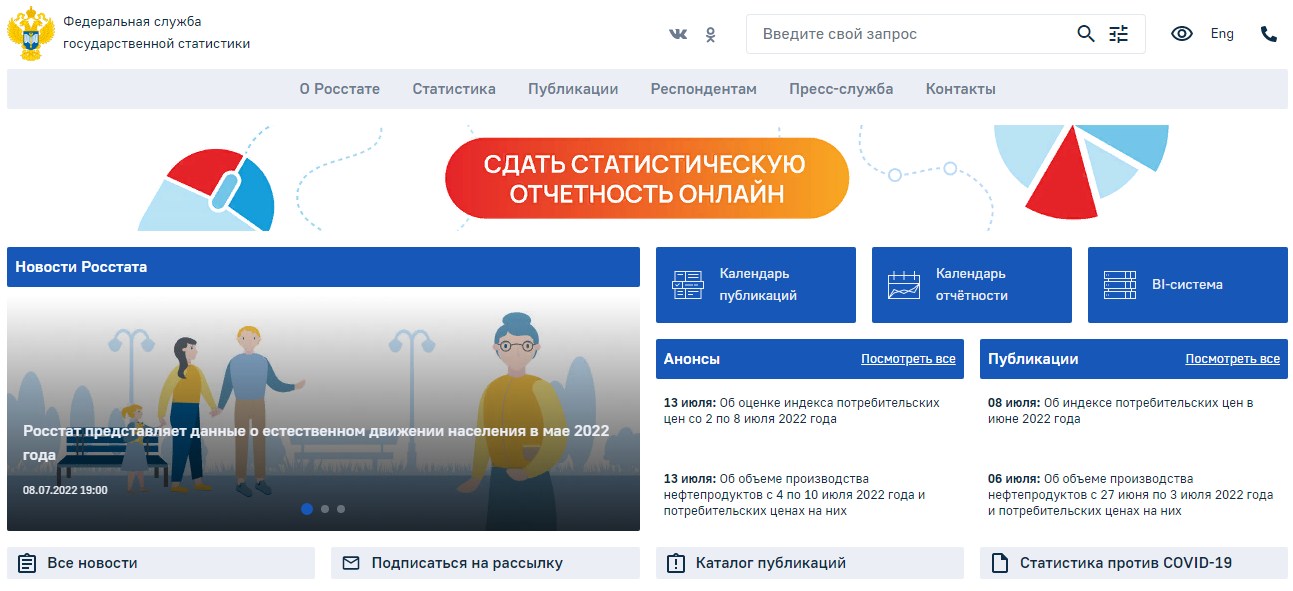Open 'Каталог публикаций' button
1293x591 pixels.
coord(810,563)
